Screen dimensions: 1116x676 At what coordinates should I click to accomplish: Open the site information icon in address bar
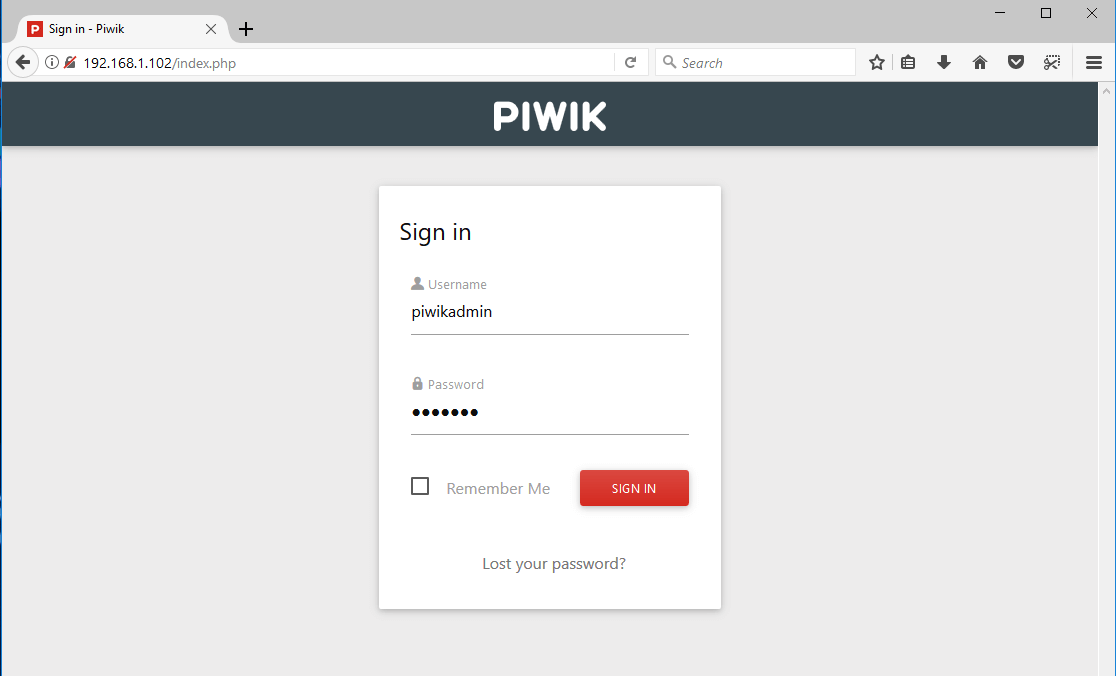[x=51, y=63]
